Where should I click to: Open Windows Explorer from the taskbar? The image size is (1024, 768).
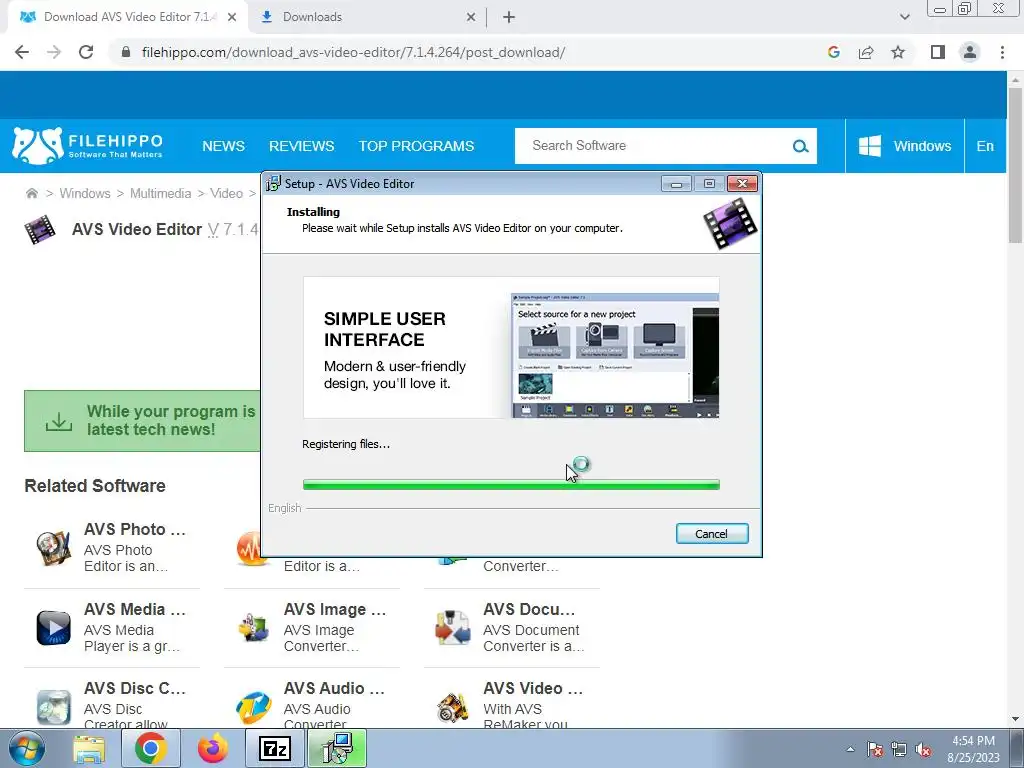point(89,749)
